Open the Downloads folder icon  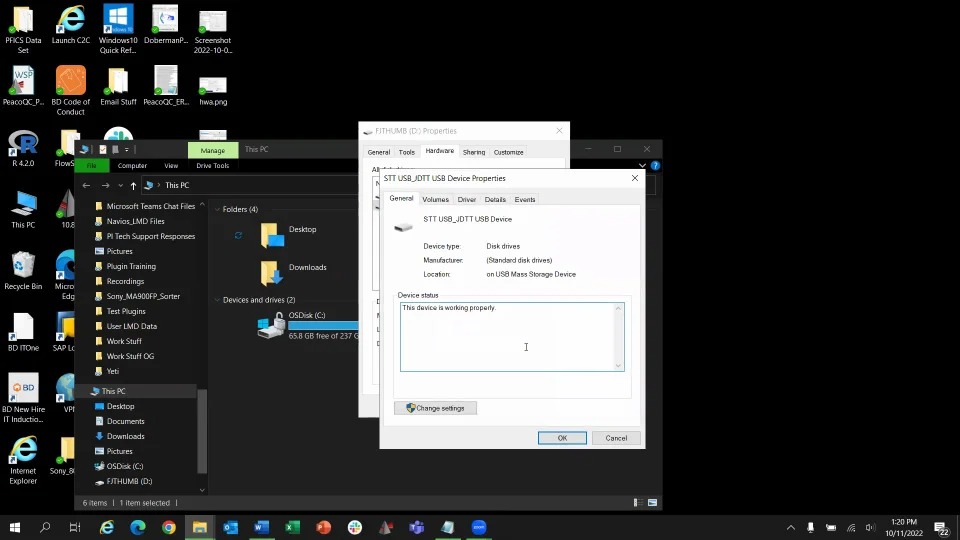pyautogui.click(x=271, y=271)
